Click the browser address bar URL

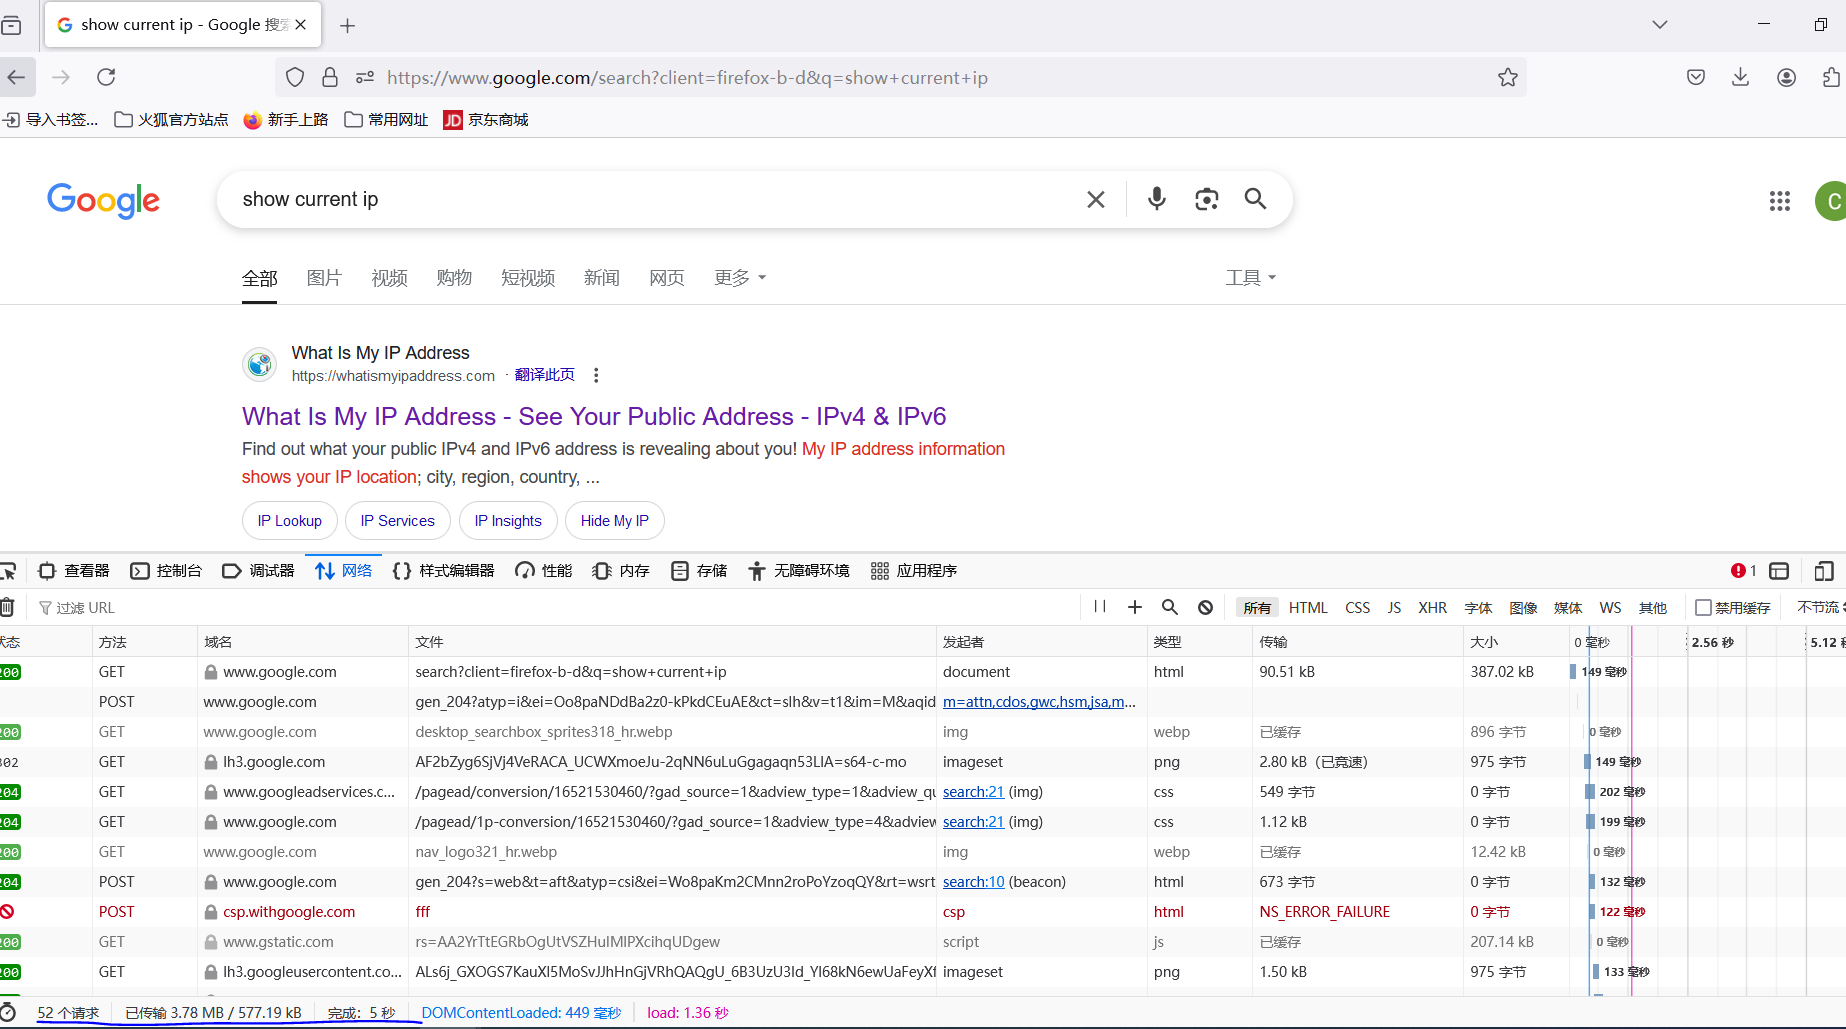(687, 78)
